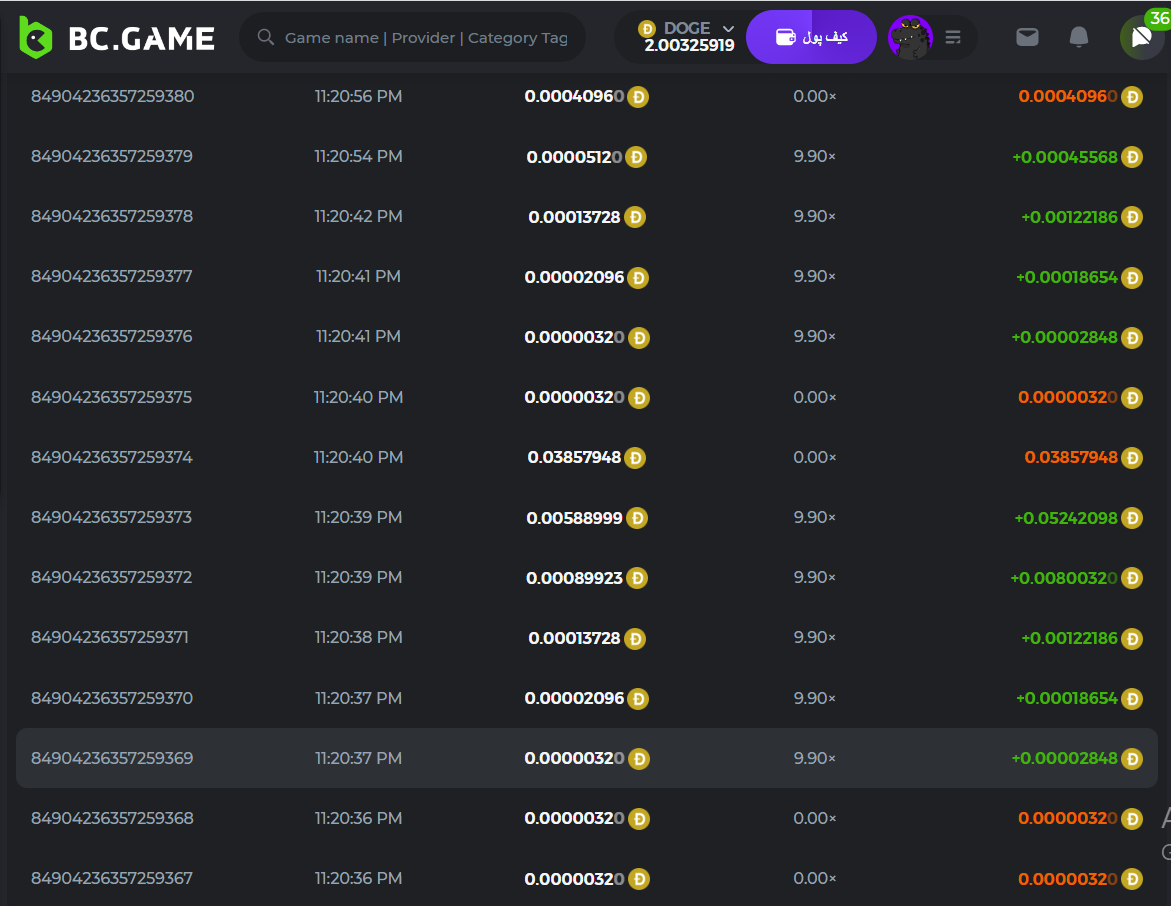Select the highlighted row 84904236357259369
The image size is (1171, 906).
point(586,758)
